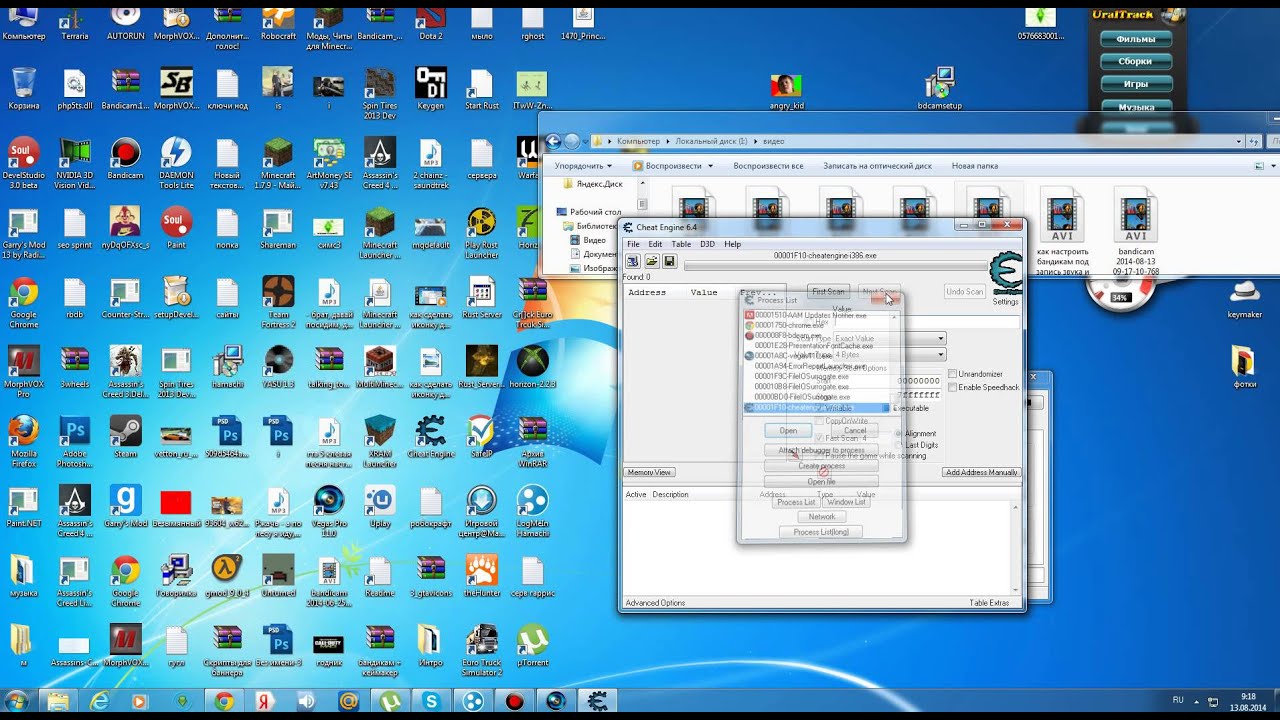Tick the Enable Speedhack checkbox
This screenshot has height=720, width=1280.
[952, 387]
